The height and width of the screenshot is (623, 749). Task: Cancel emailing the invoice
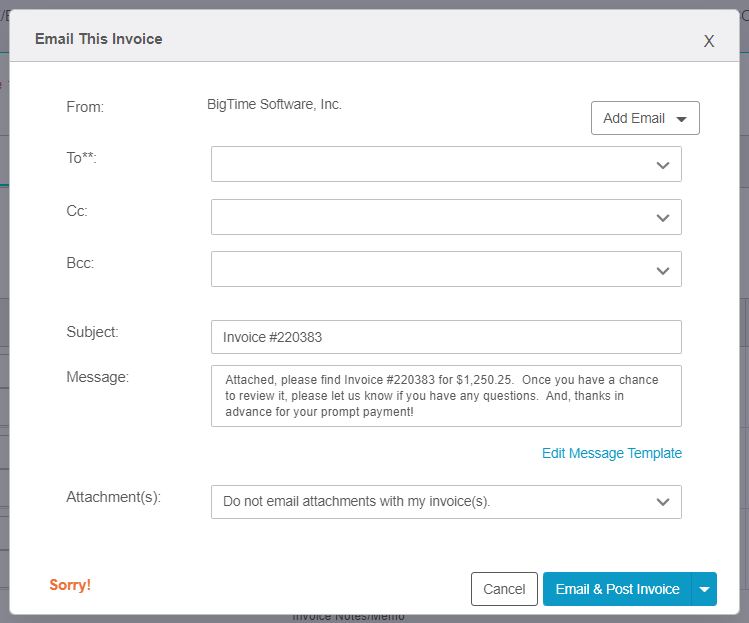pyautogui.click(x=504, y=589)
